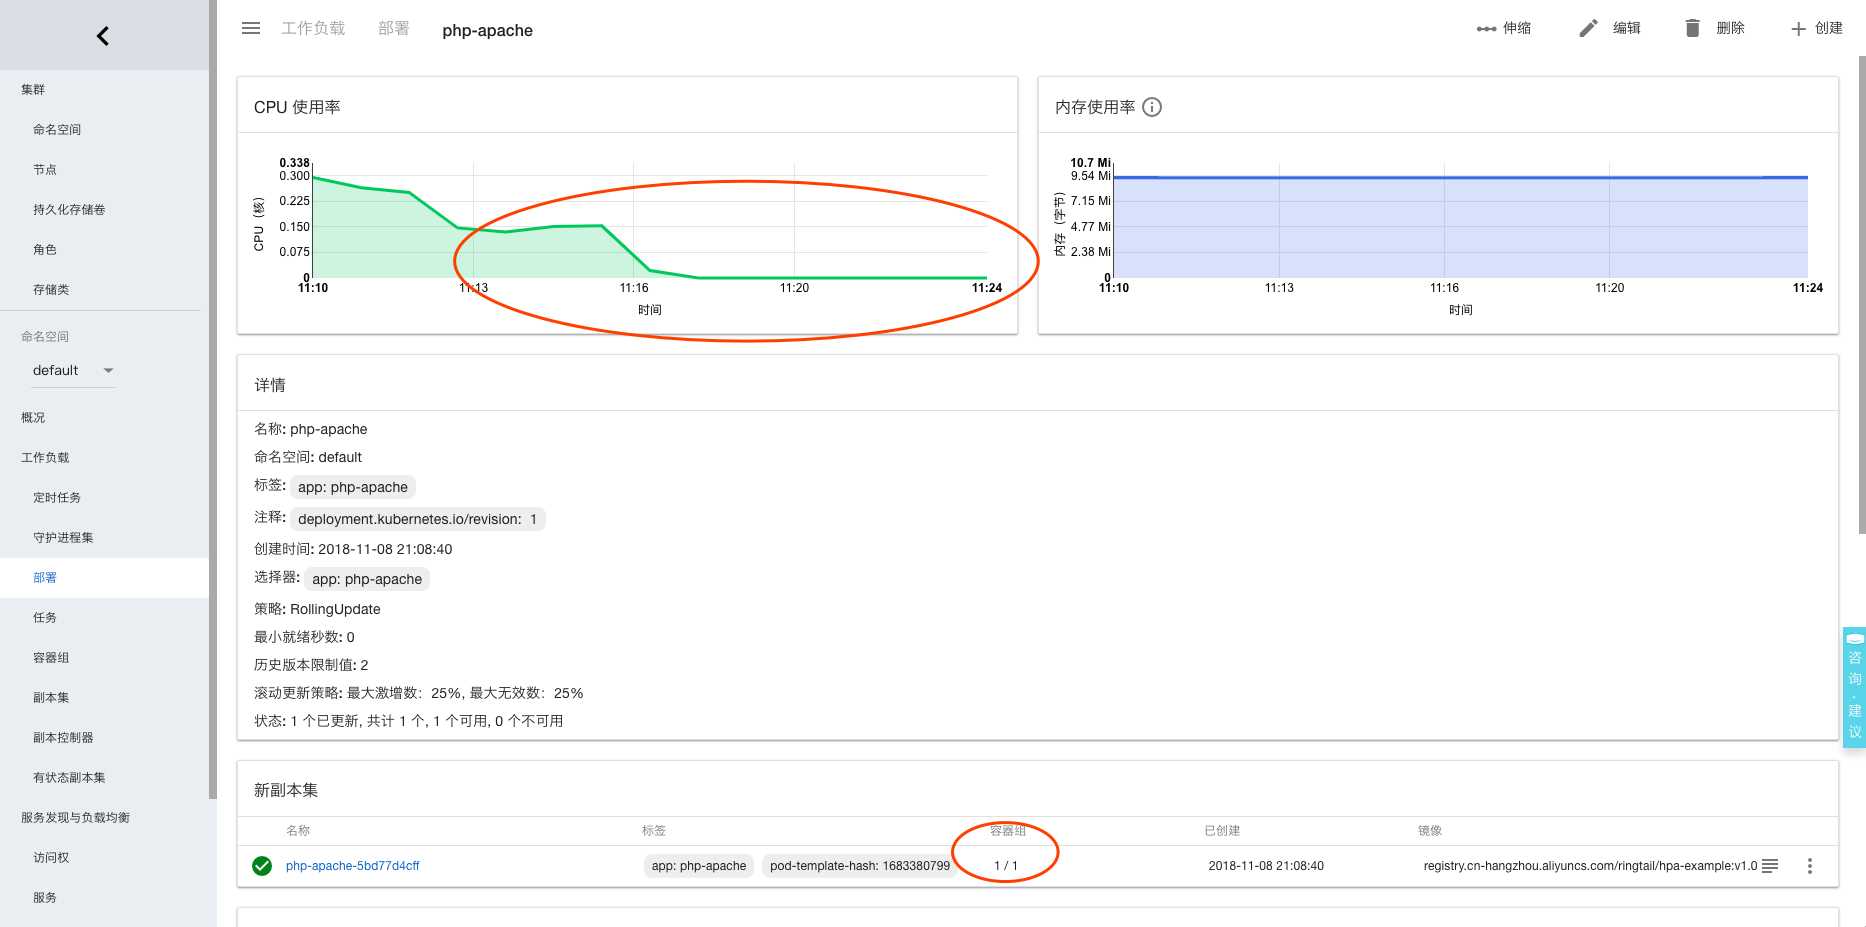Click the plus create icon
The width and height of the screenshot is (1866, 927).
(x=1798, y=29)
